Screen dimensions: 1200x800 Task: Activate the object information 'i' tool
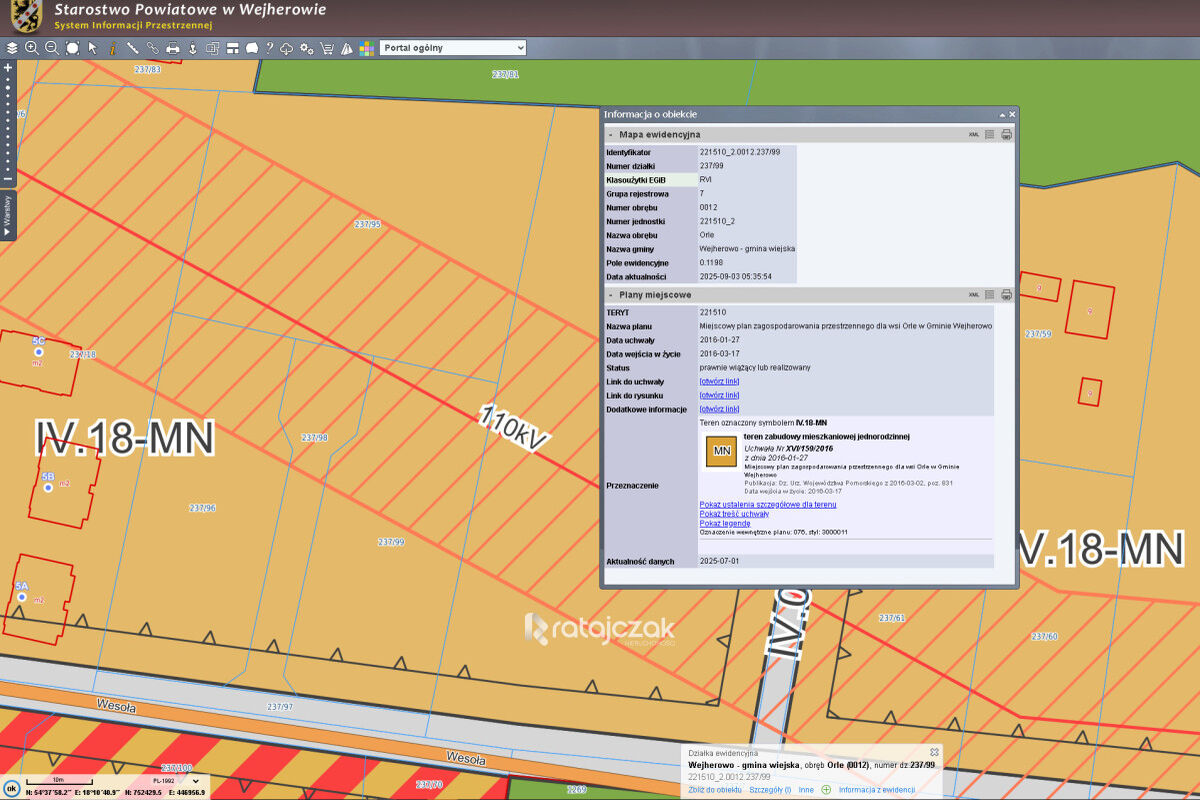[112, 48]
